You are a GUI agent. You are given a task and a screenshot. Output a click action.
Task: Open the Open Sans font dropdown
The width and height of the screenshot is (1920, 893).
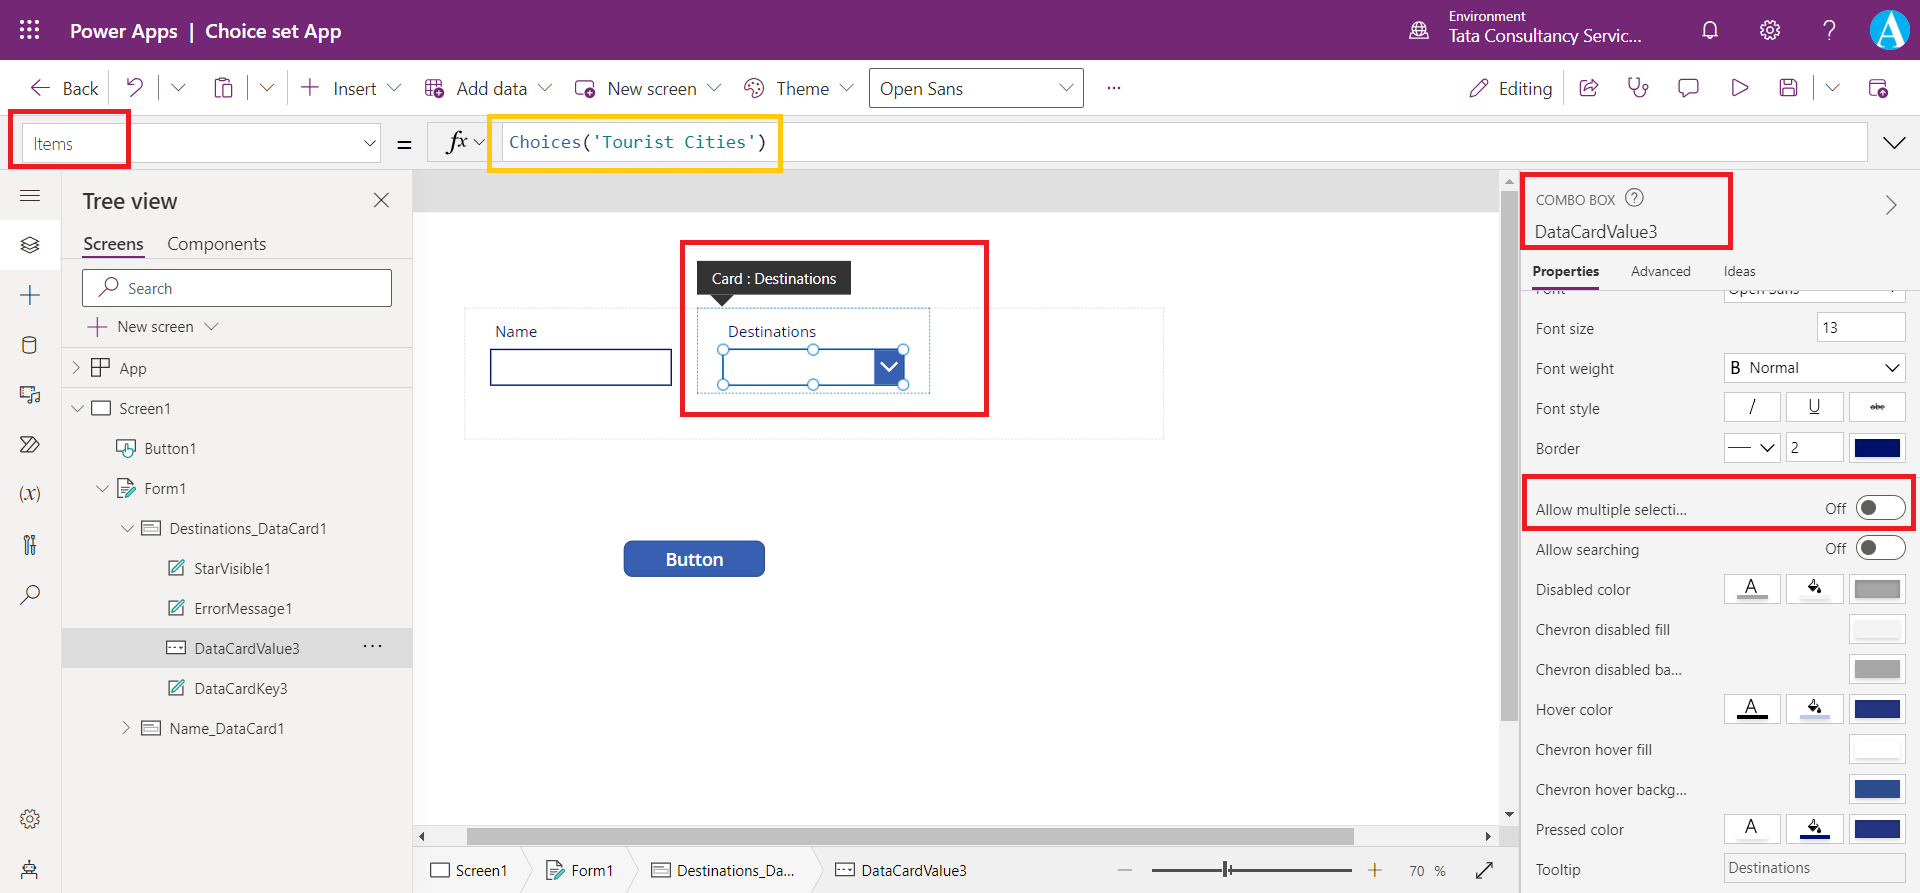[975, 88]
